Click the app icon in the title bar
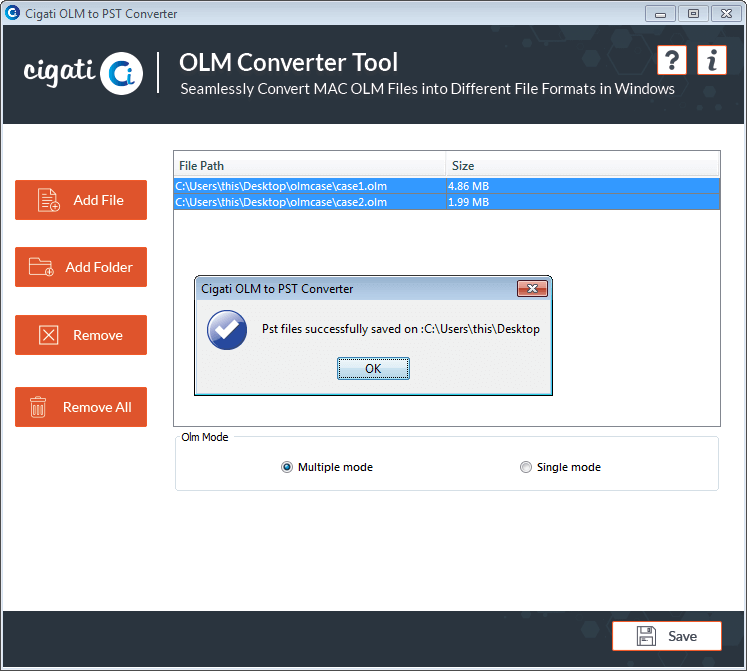Screen dimensions: 747x671 pyautogui.click(x=12, y=13)
